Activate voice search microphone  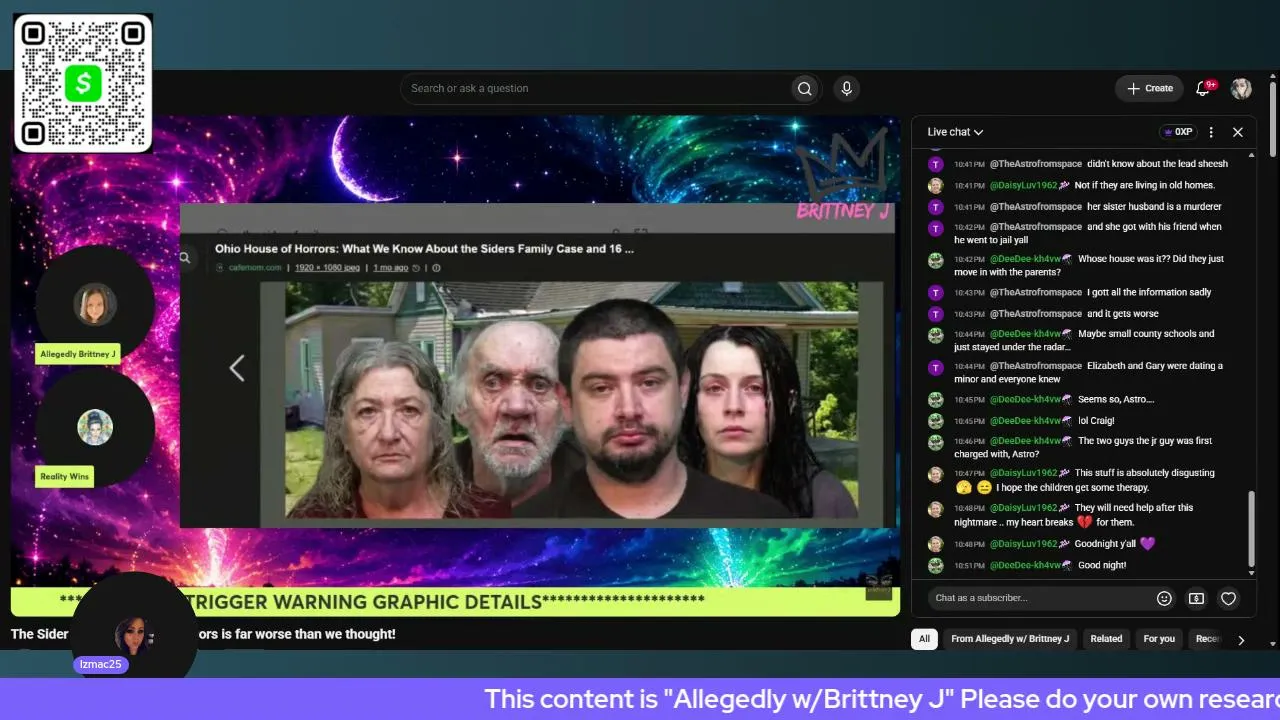point(847,88)
